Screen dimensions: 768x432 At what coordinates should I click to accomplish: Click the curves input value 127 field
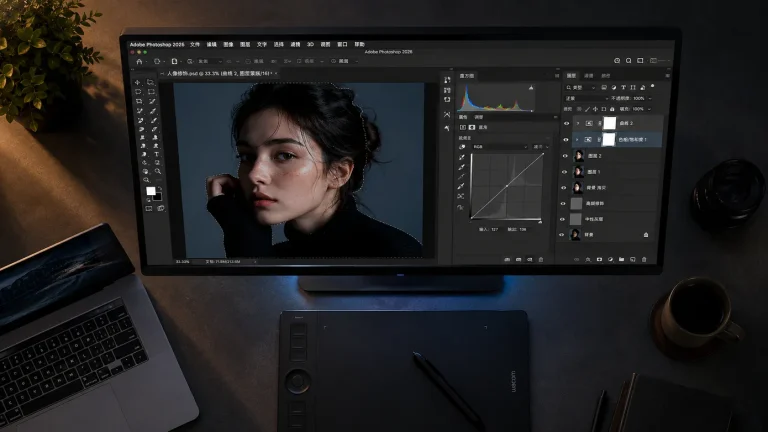point(495,229)
